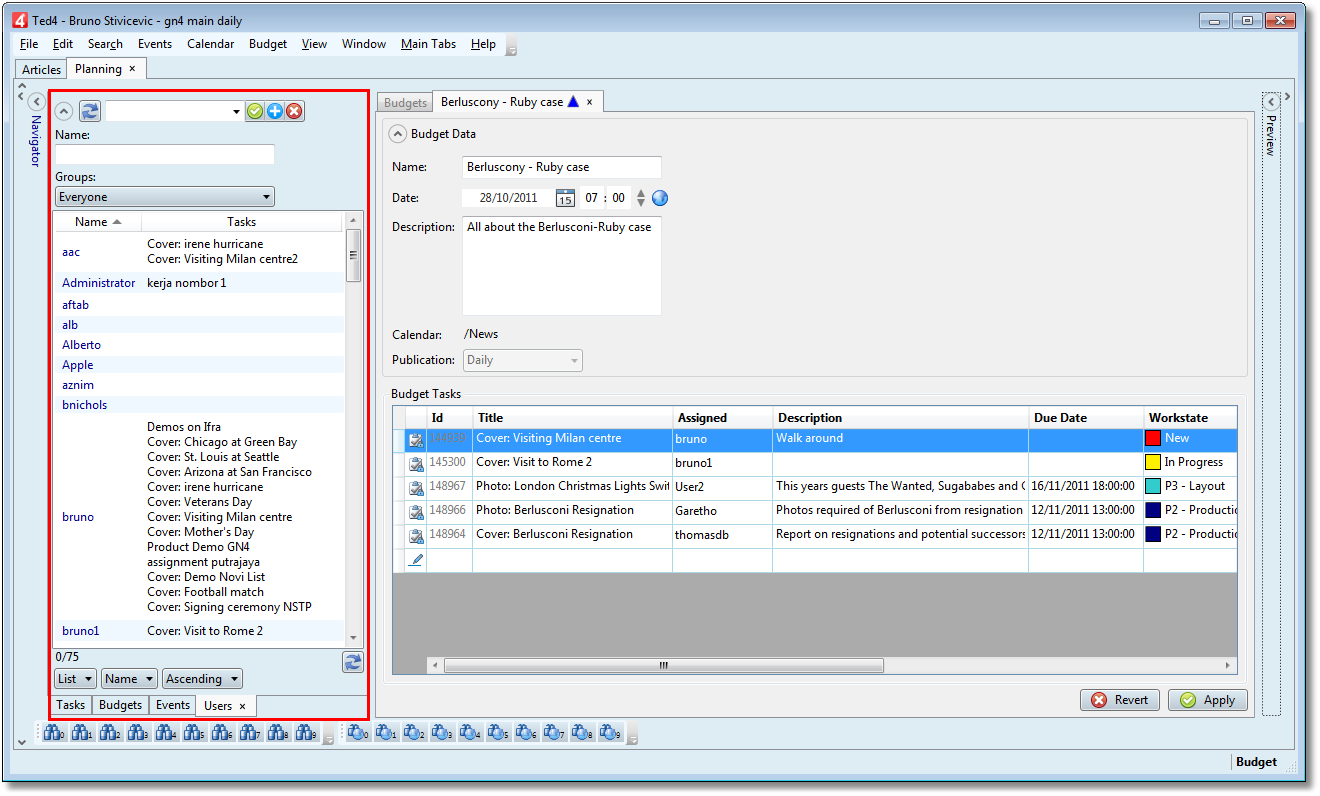Click the yellow In Progress workstate swatch
The image size is (1320, 796).
[1153, 462]
